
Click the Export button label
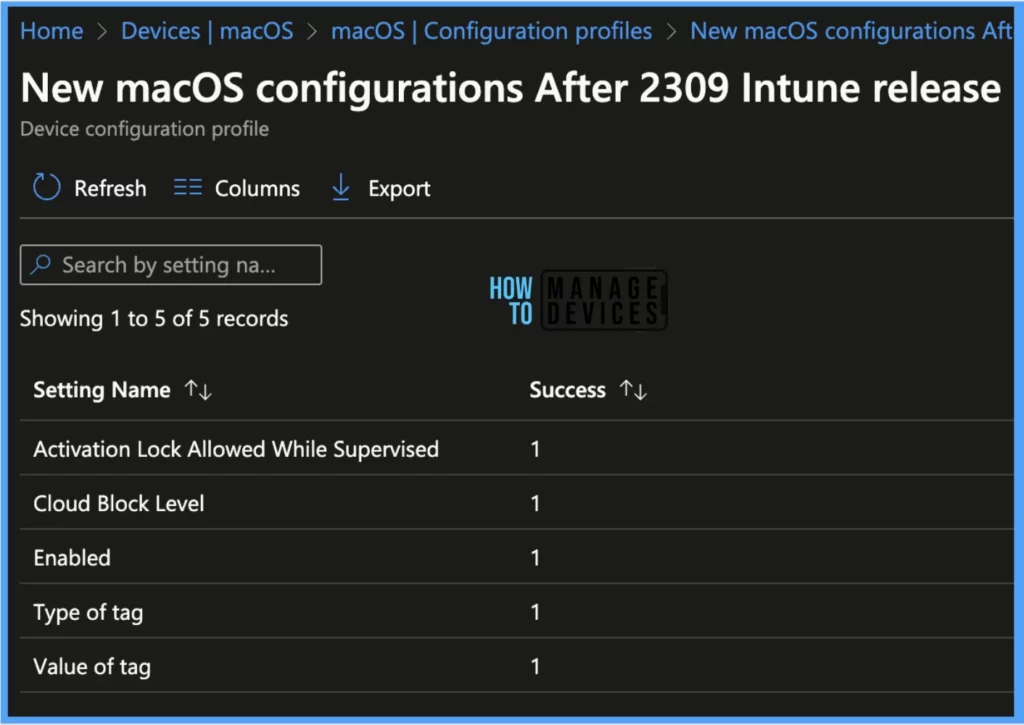pyautogui.click(x=399, y=188)
